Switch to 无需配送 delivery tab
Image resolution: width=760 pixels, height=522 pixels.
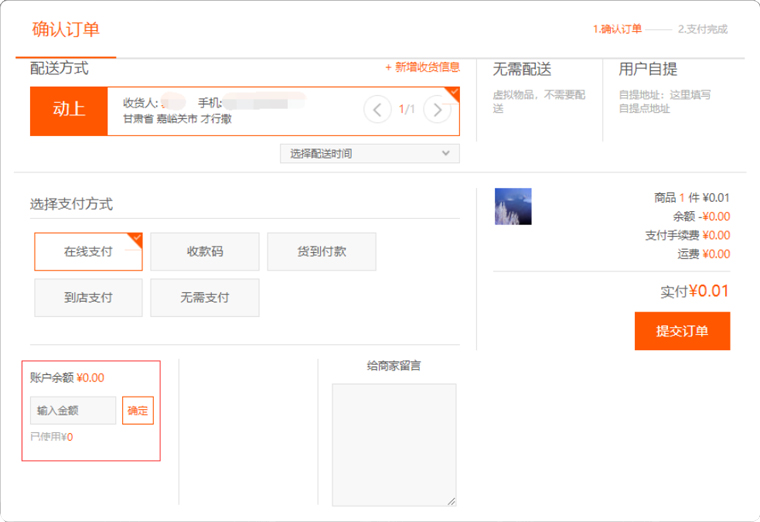pyautogui.click(x=522, y=70)
